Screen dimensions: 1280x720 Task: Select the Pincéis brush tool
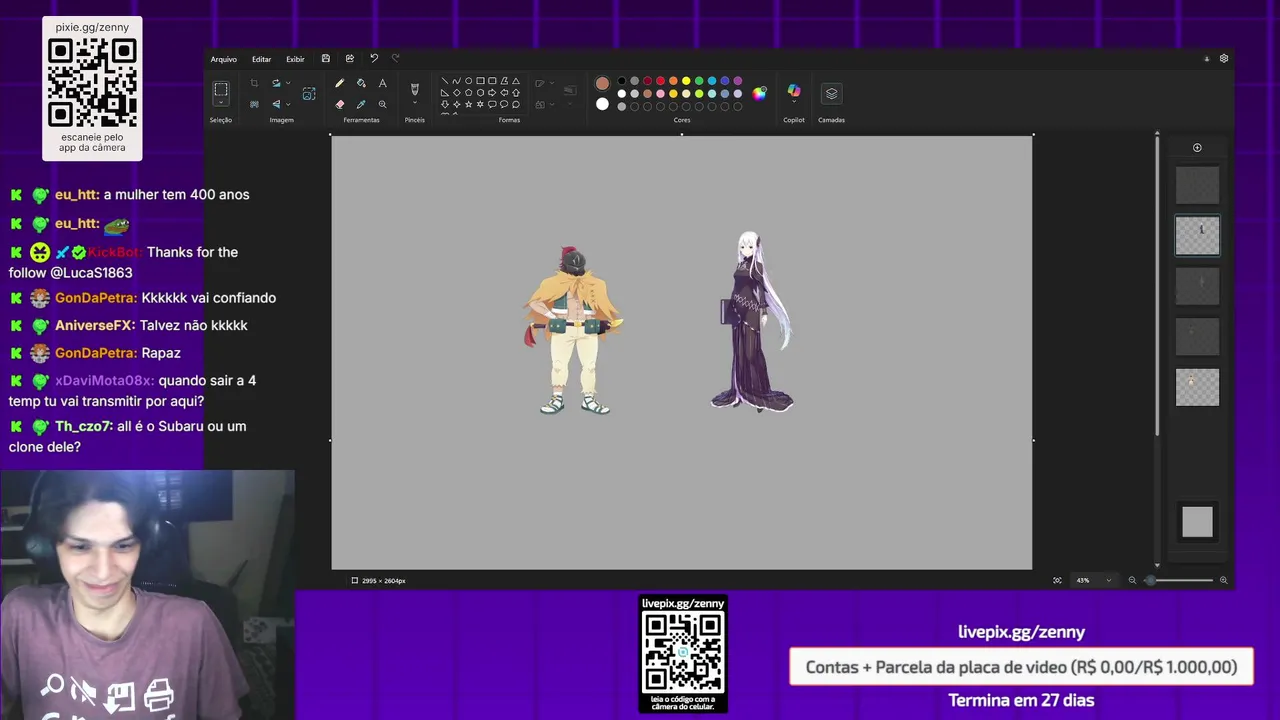415,89
